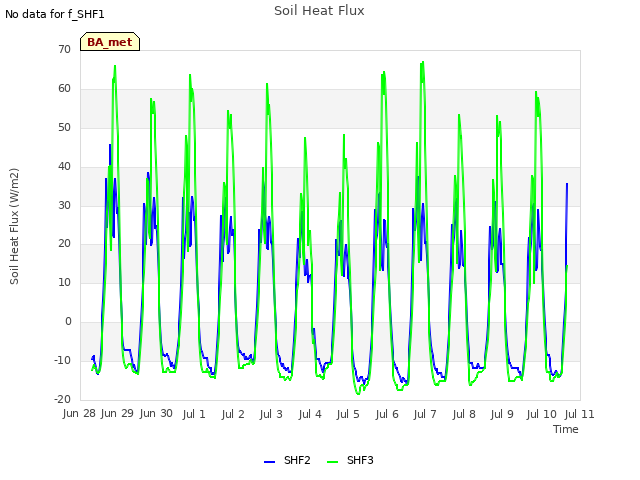Click the BA_met annotation label
The width and height of the screenshot is (640, 480).
pos(110,42)
